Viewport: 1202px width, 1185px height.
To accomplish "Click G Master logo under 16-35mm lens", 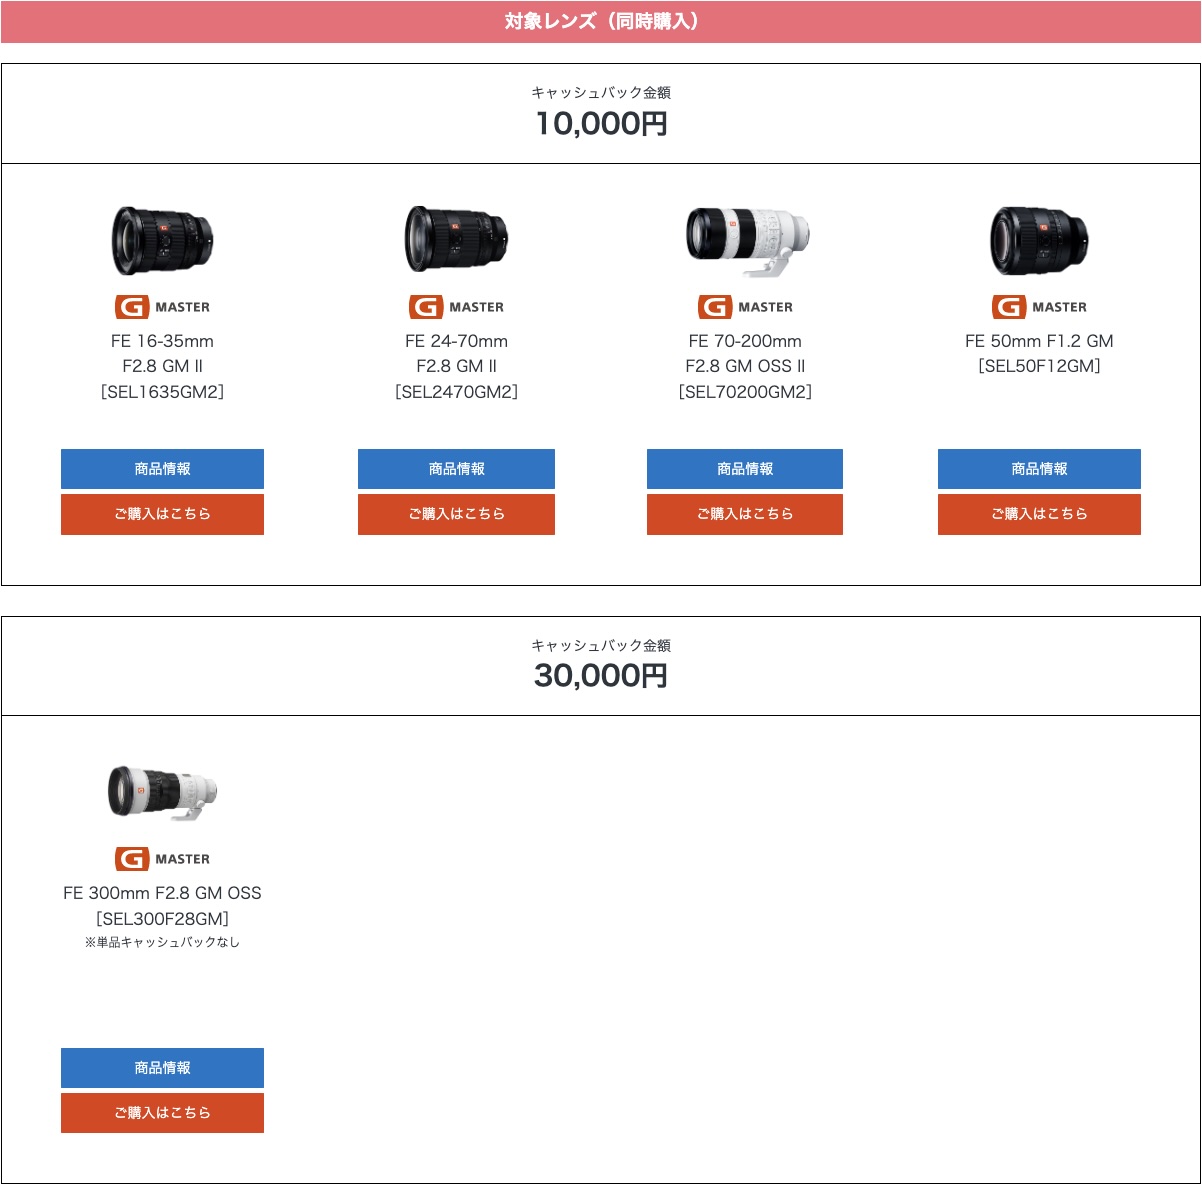I will tap(162, 307).
